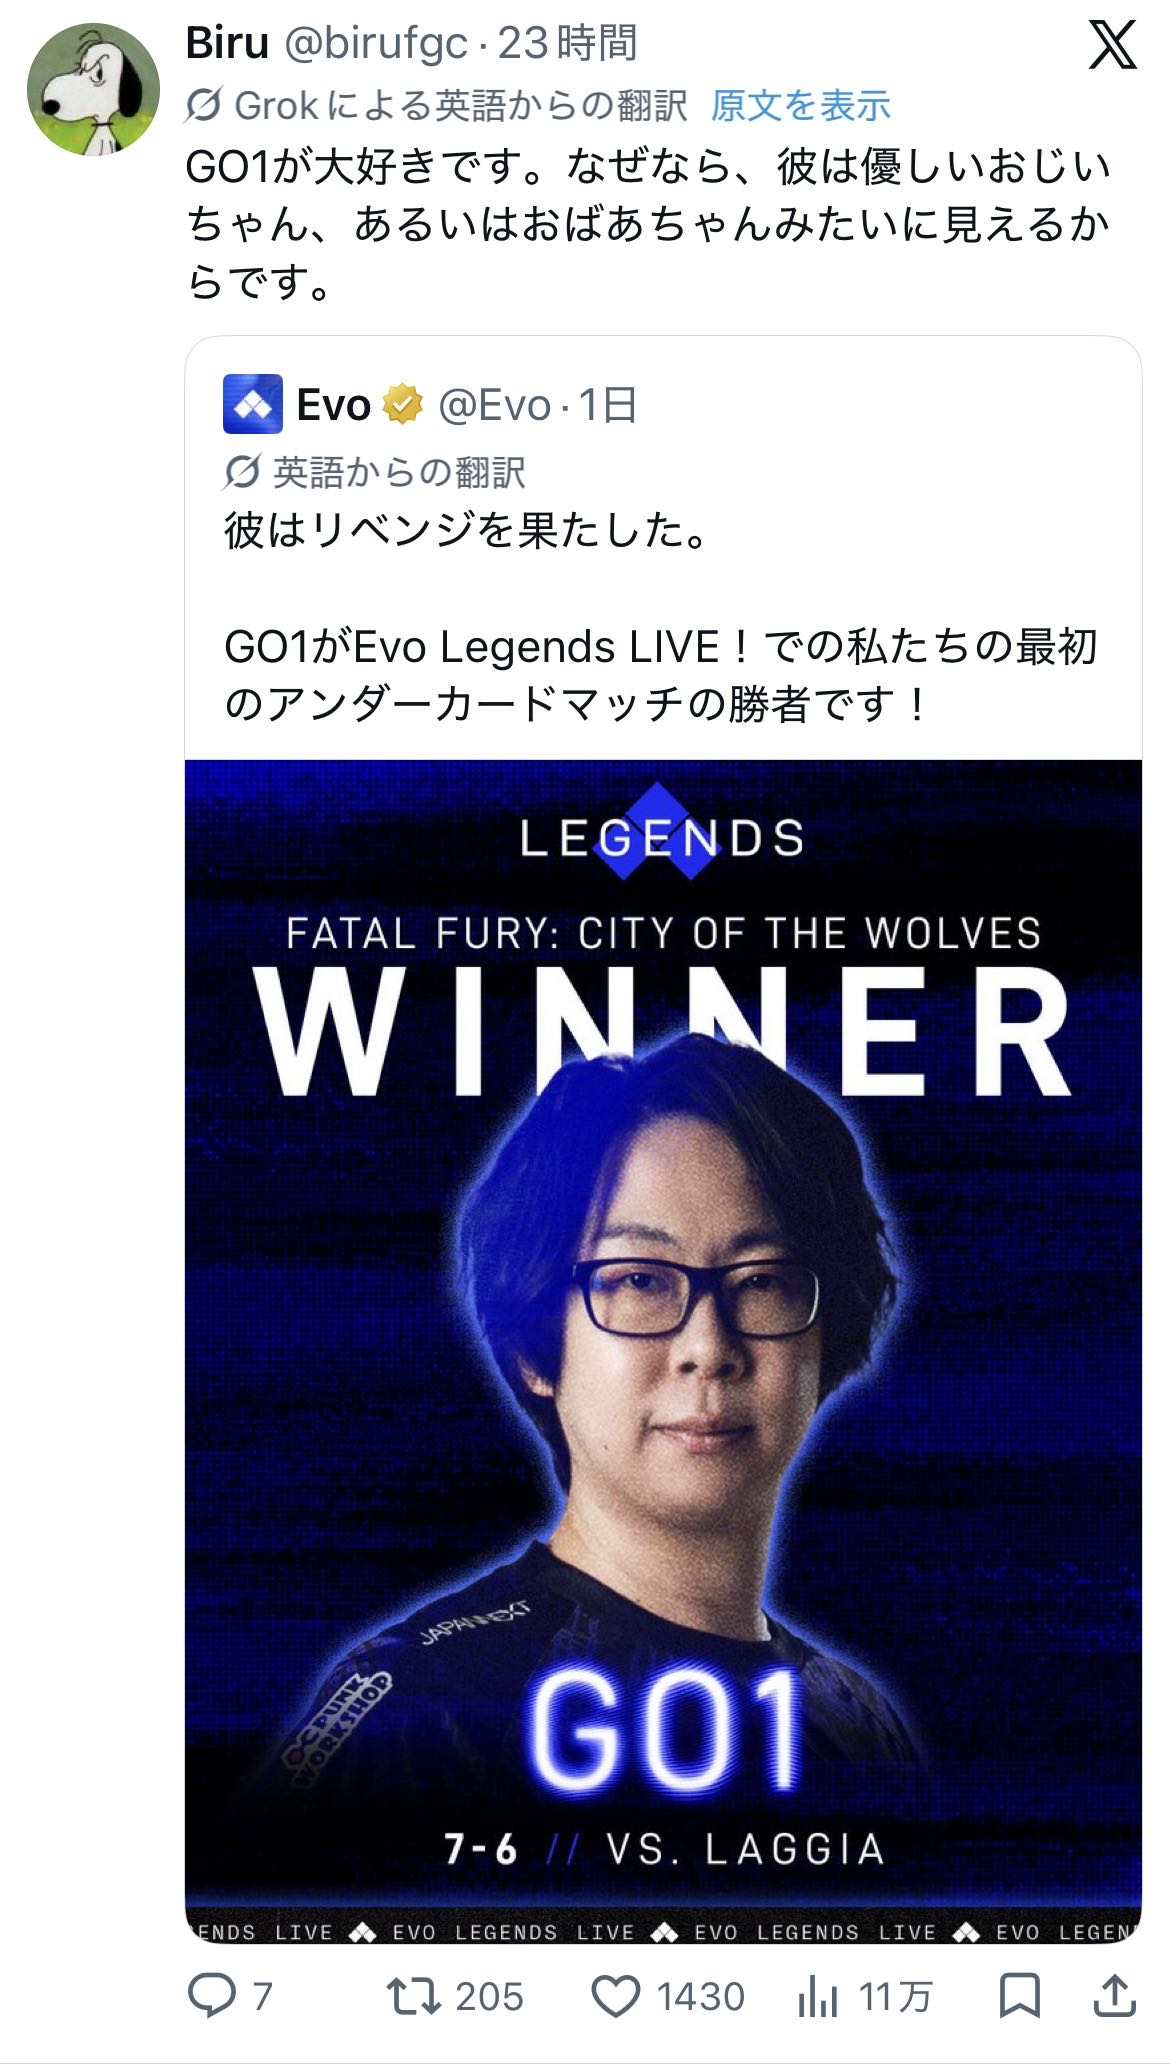1170x2064 pixels.
Task: Tap the Biru display name
Action: coord(227,43)
